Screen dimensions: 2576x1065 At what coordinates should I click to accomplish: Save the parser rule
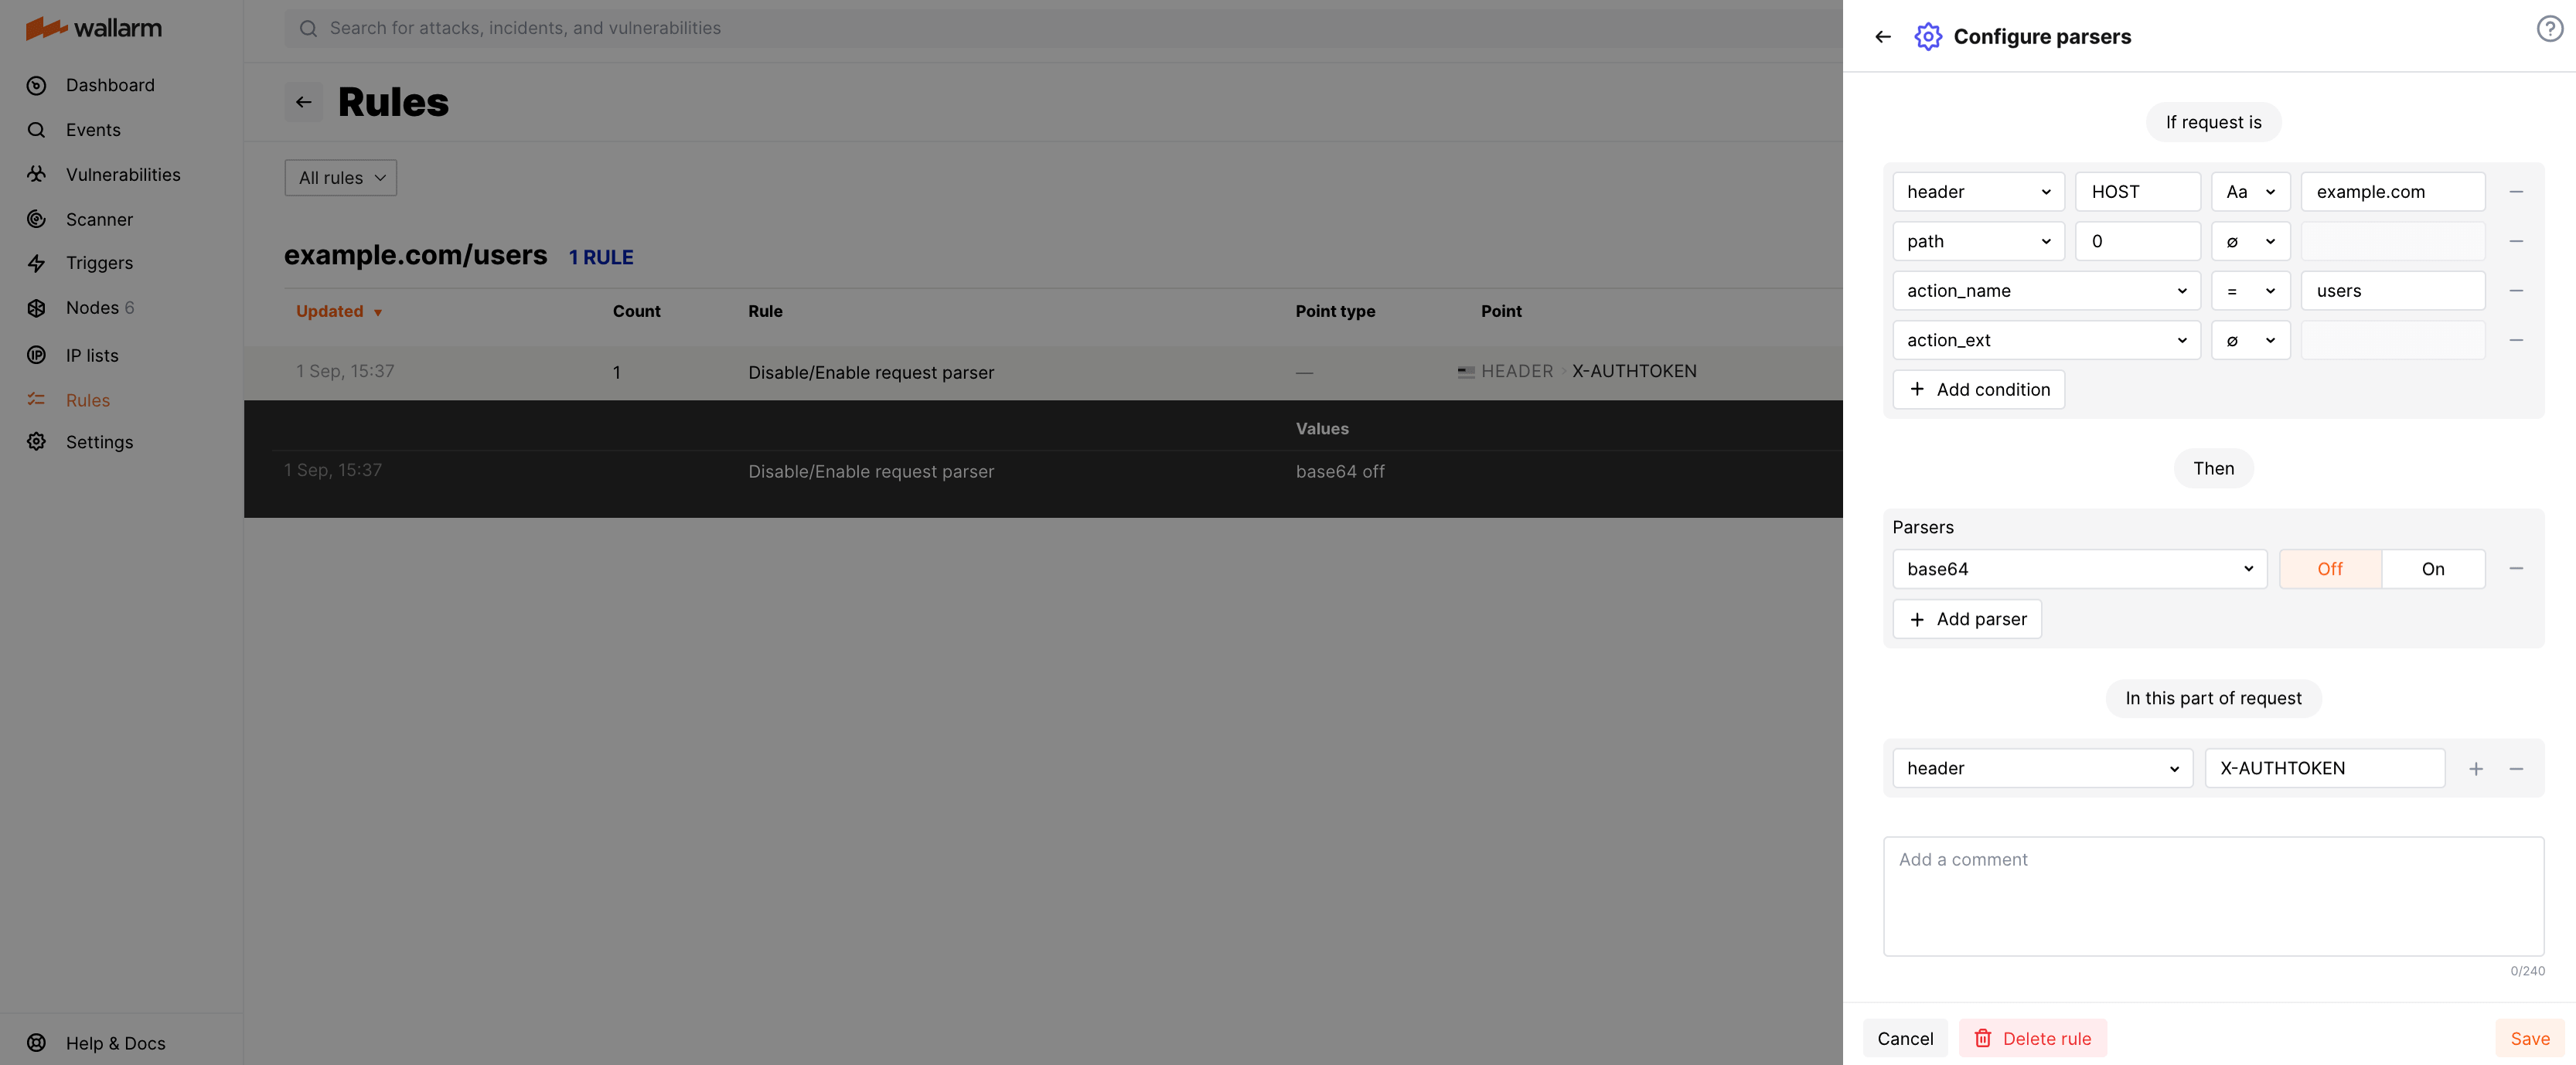2529,1038
